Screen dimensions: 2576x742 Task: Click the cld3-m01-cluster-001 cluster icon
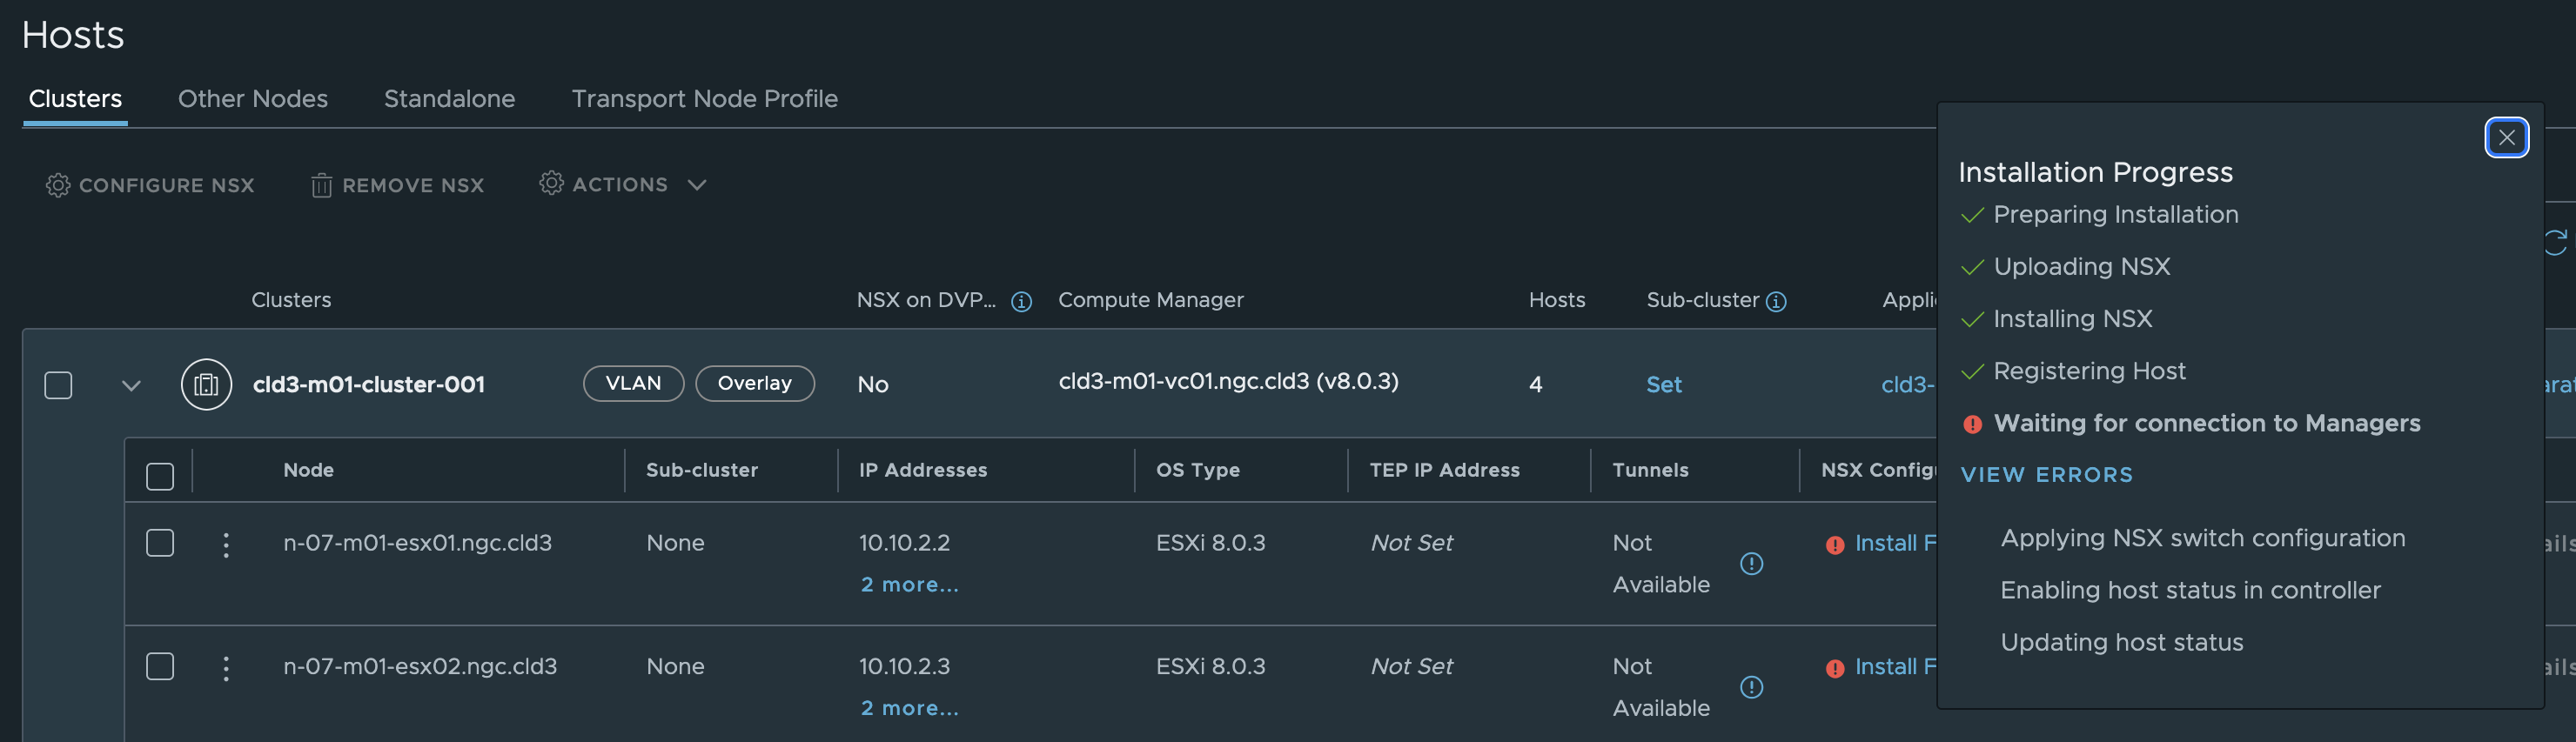[x=206, y=384]
